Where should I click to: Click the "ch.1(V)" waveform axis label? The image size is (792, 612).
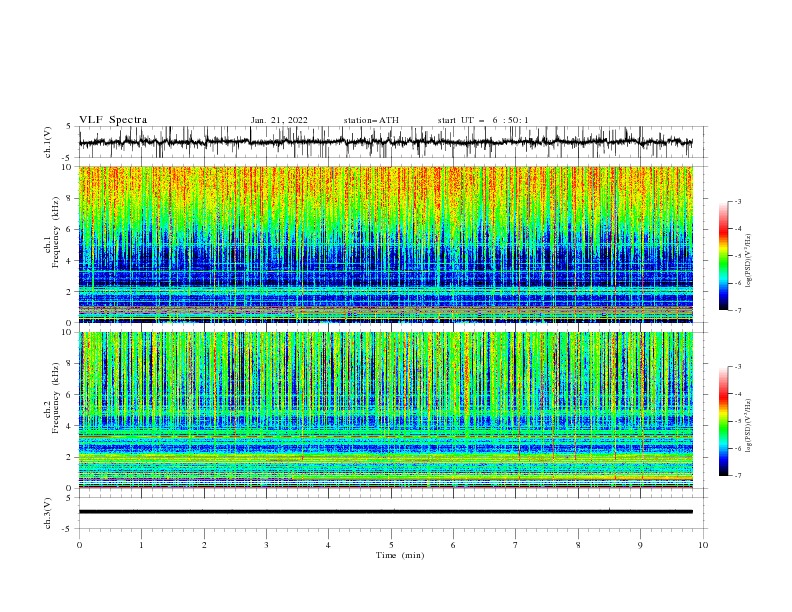pos(48,142)
